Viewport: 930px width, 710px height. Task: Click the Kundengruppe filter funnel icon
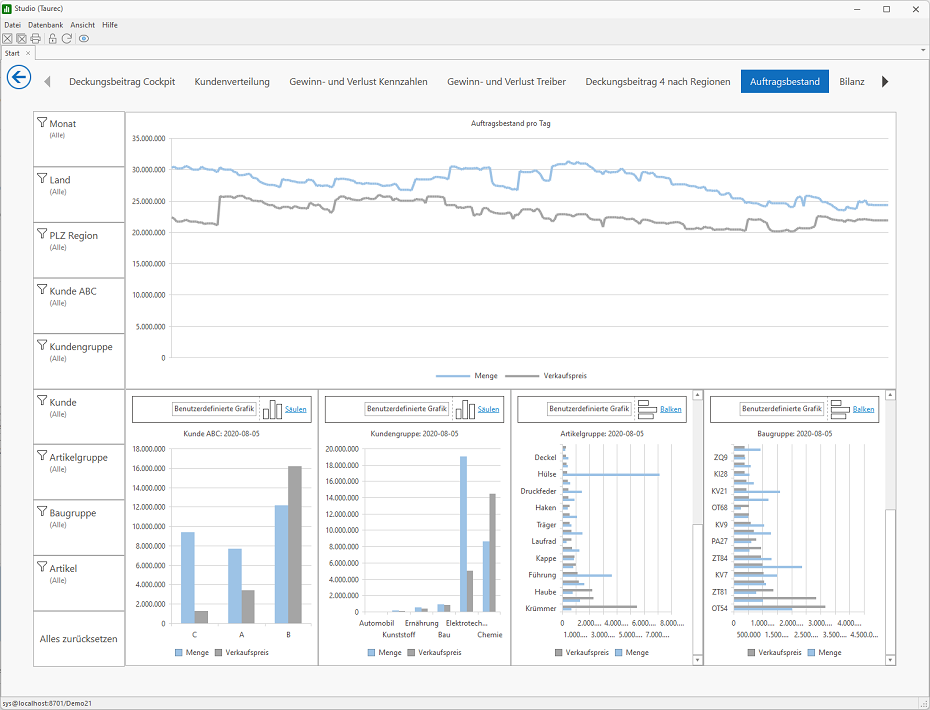[42, 345]
